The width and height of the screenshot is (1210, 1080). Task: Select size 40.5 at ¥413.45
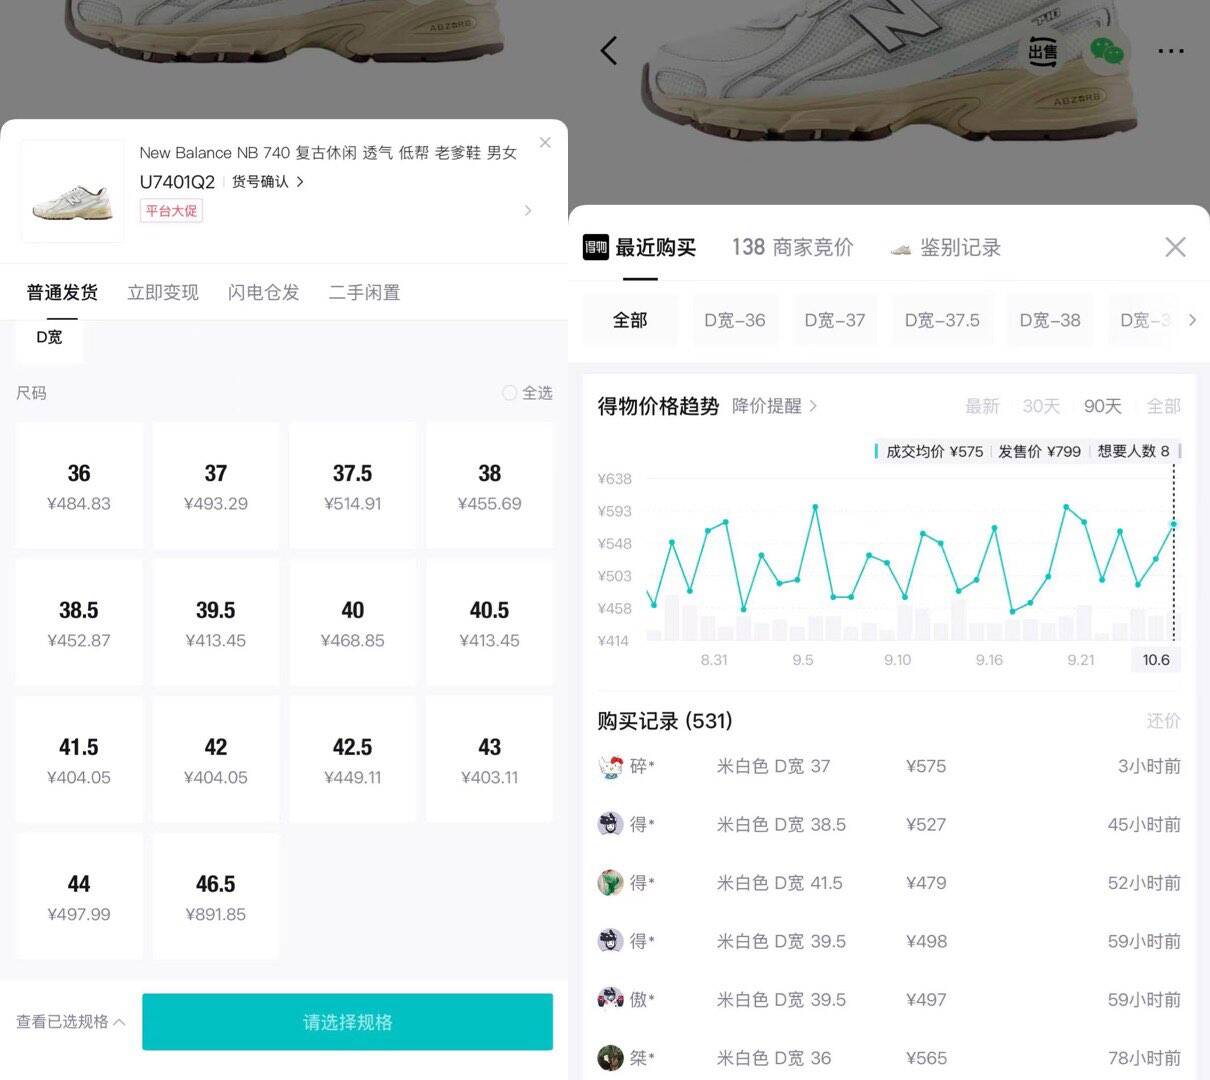(490, 622)
